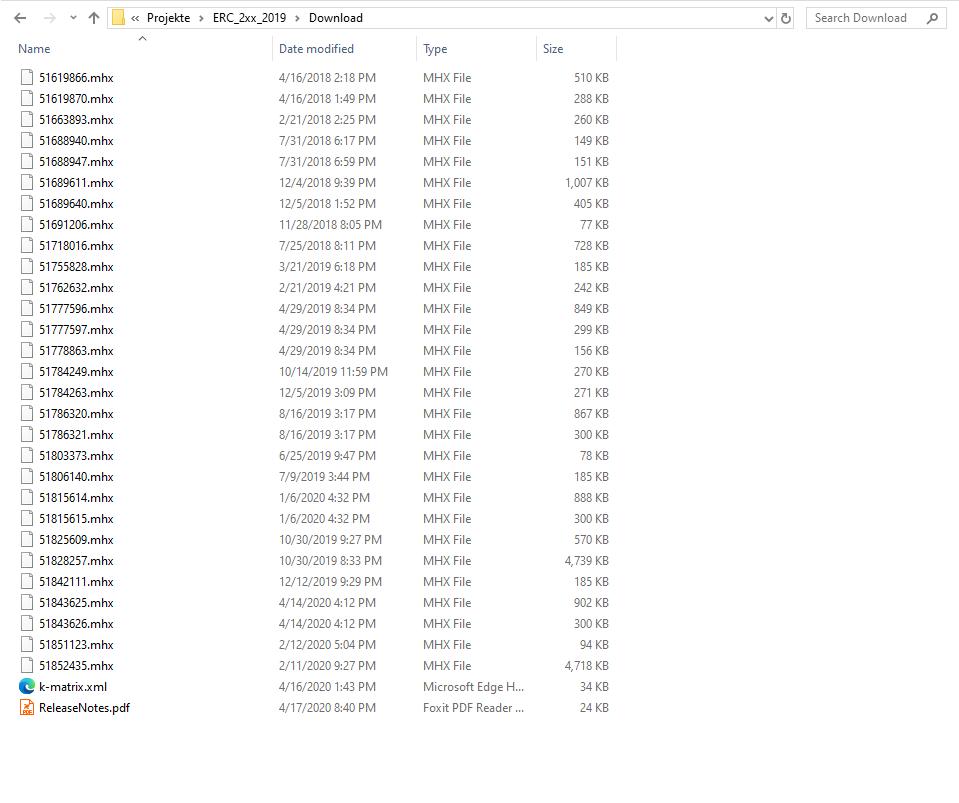
Task: Select file name 51843625.mhx
Action: pyautogui.click(x=76, y=602)
